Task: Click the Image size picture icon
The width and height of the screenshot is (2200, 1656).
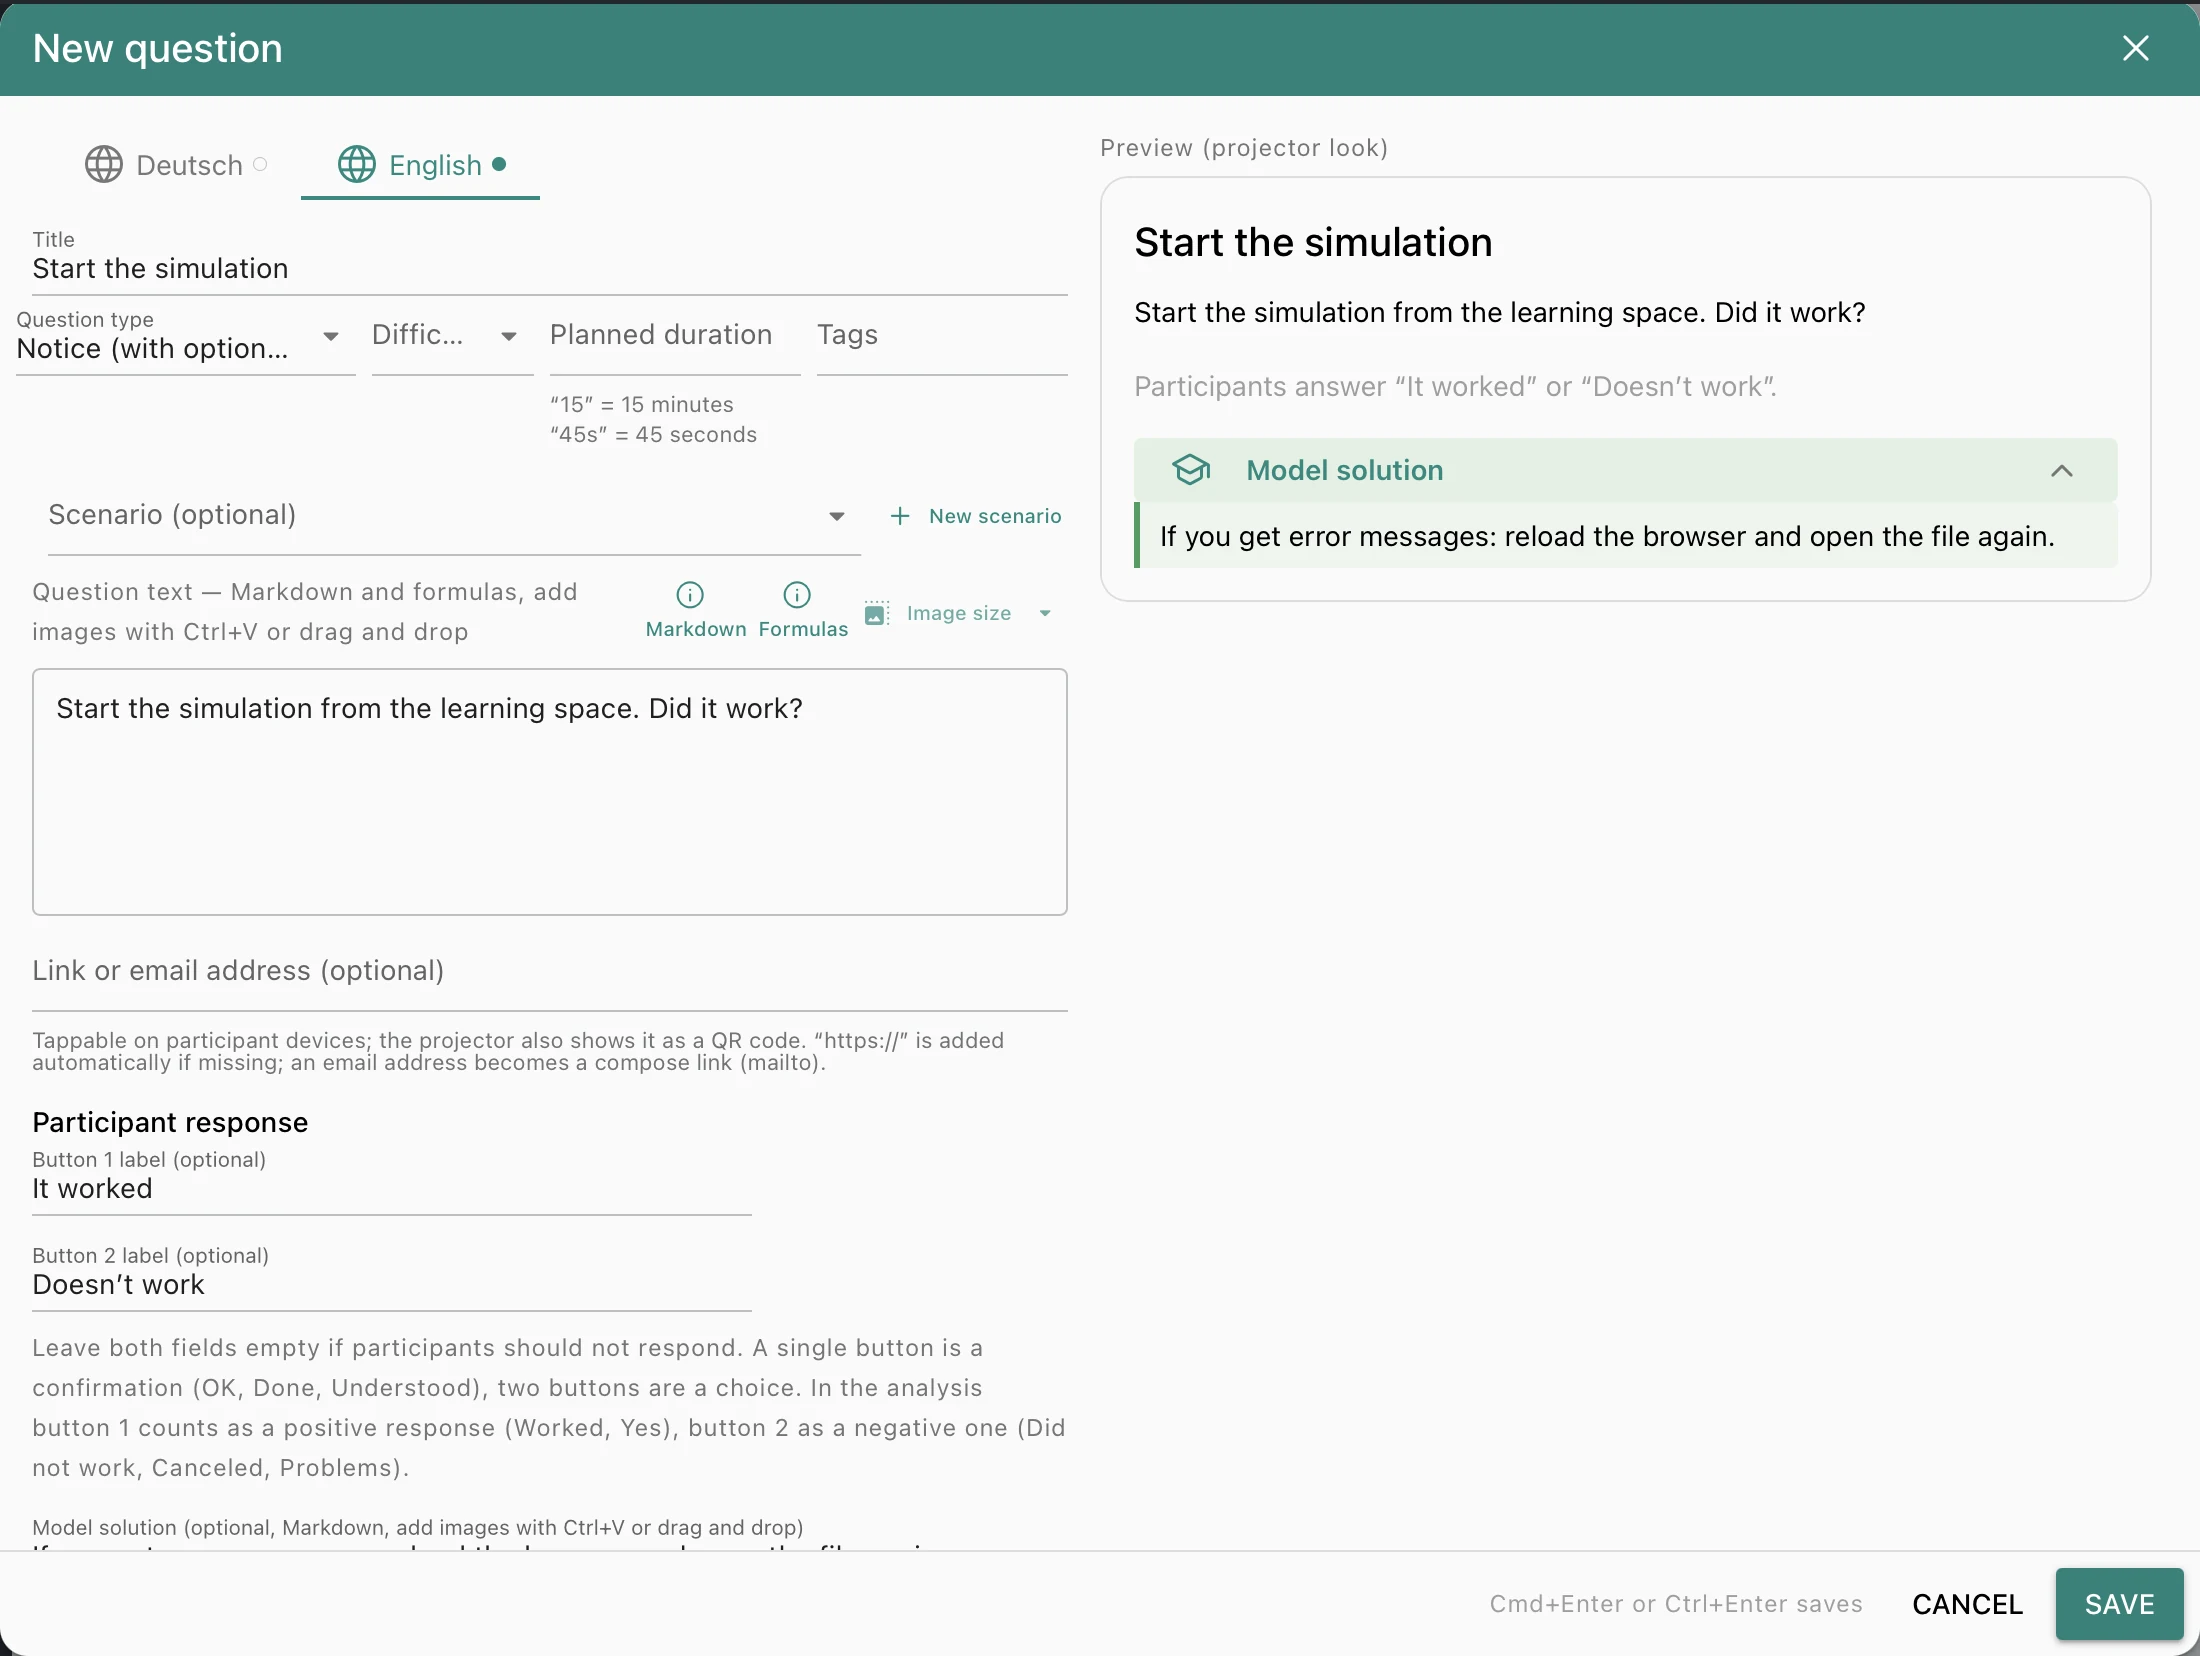Action: (x=877, y=613)
